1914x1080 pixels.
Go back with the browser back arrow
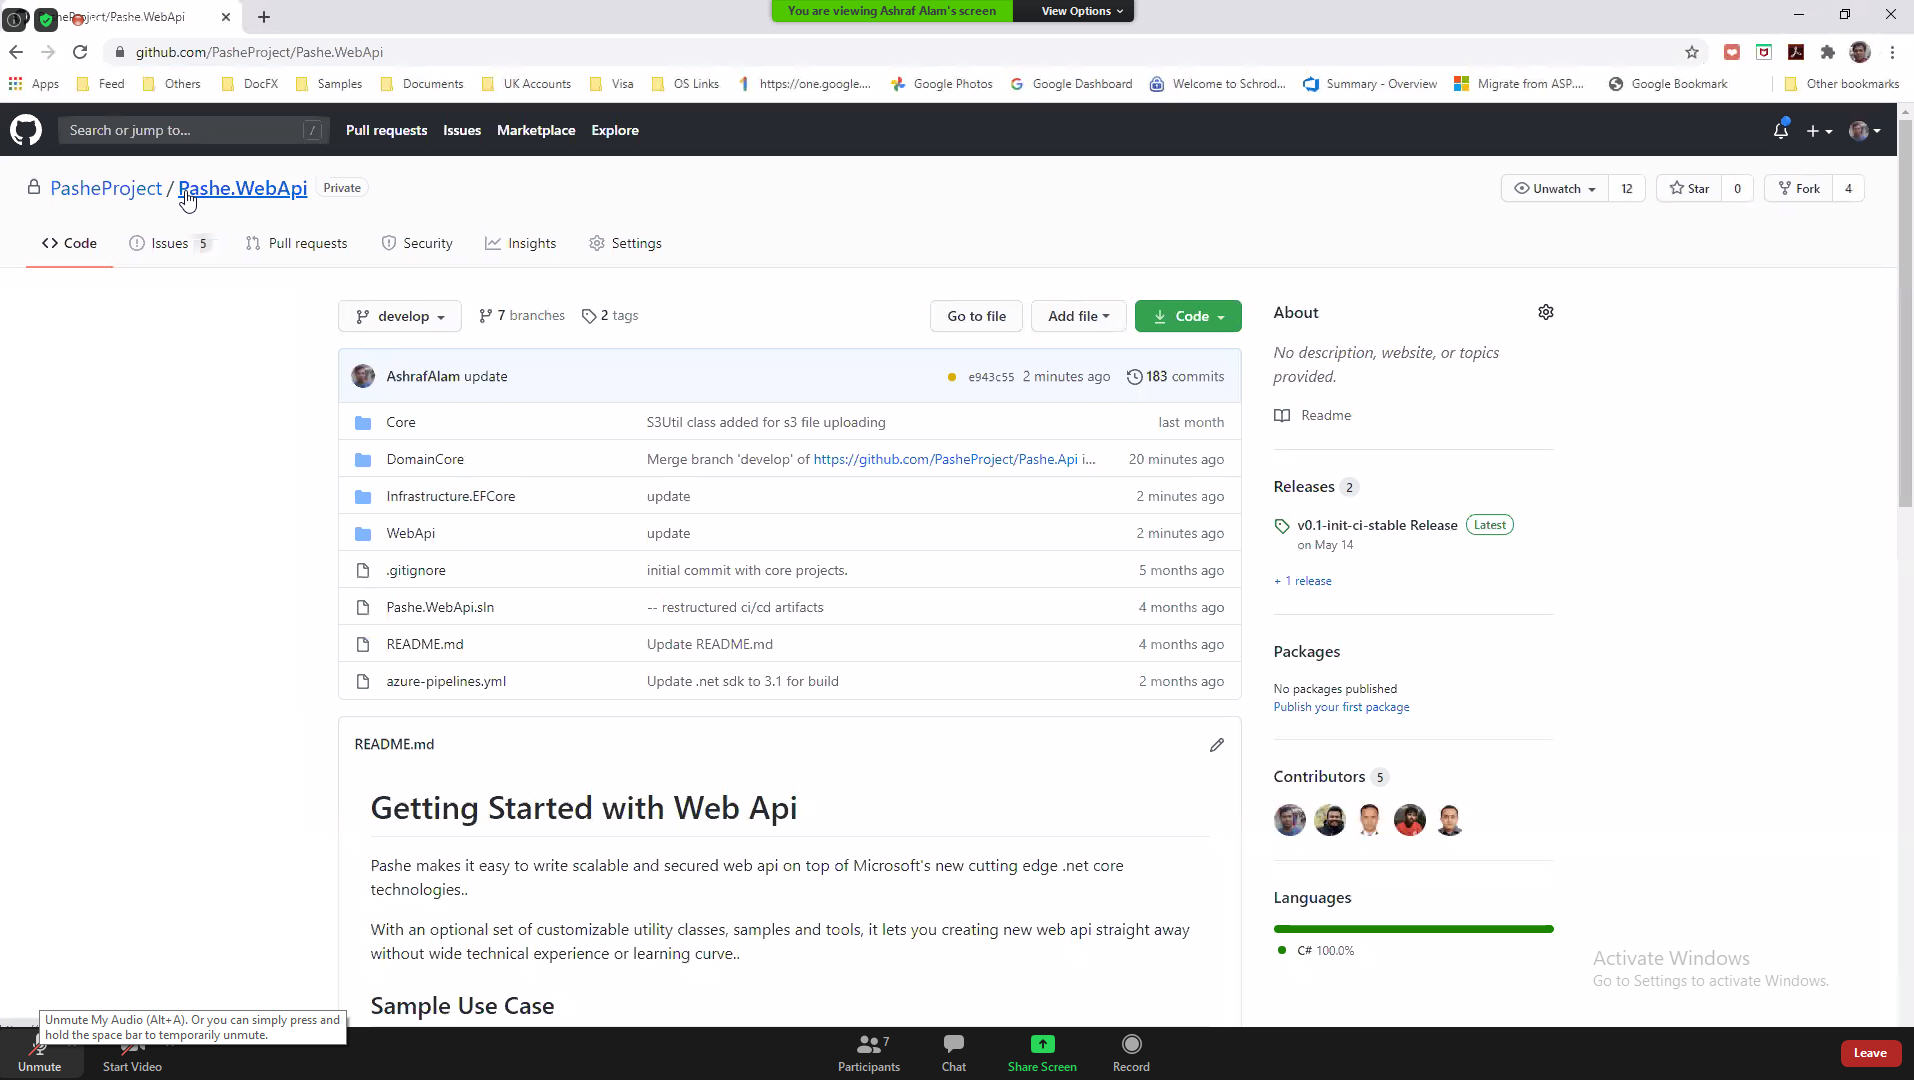[15, 52]
